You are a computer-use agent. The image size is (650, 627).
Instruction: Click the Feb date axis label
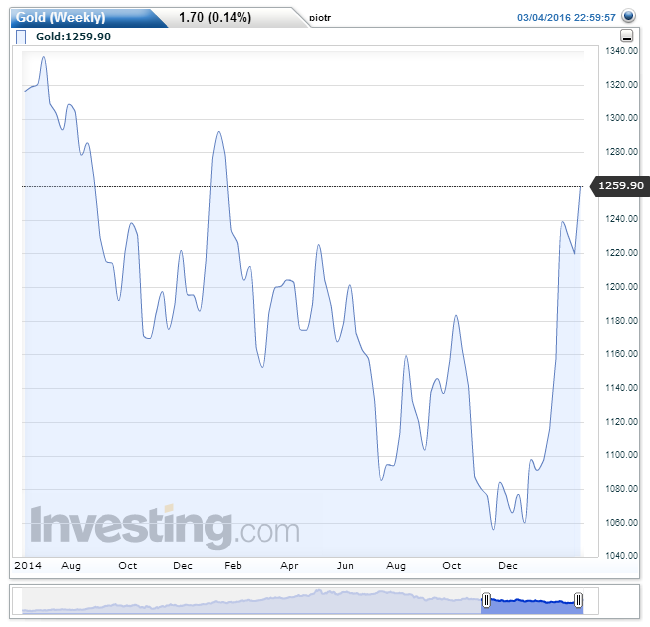point(233,566)
